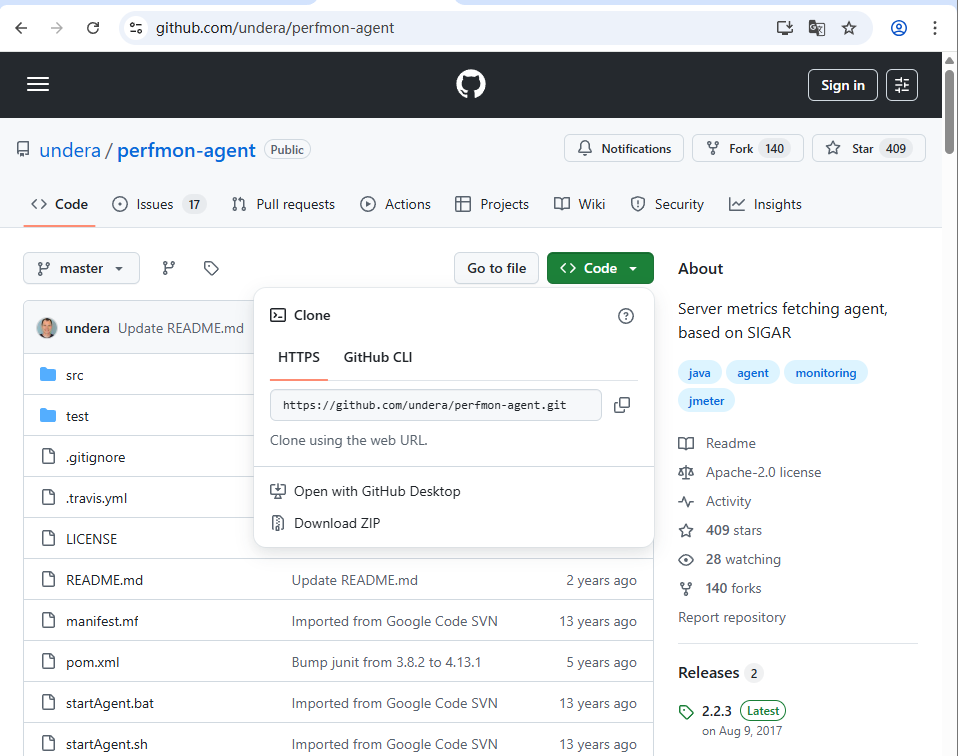The height and width of the screenshot is (756, 958).
Task: Open the src folder icon
Action: coord(48,375)
